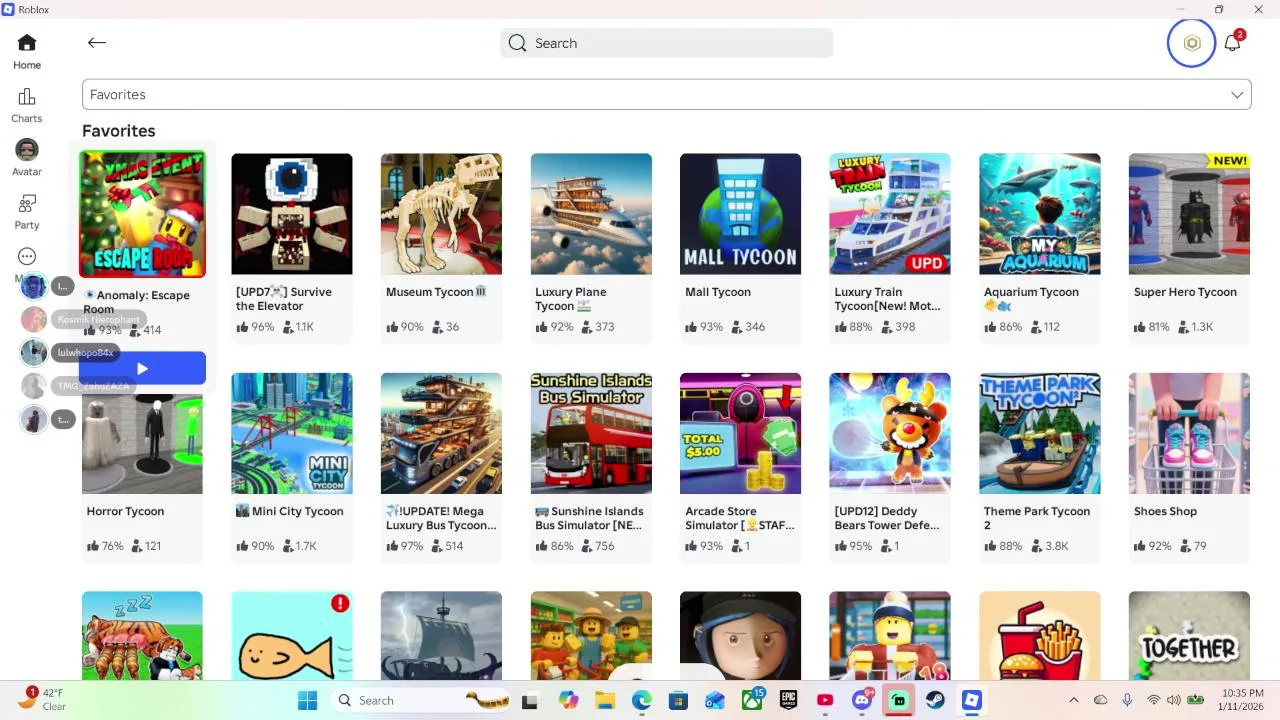The height and width of the screenshot is (720, 1280).
Task: Open Shoes Shop game thumbnail
Action: (1189, 433)
